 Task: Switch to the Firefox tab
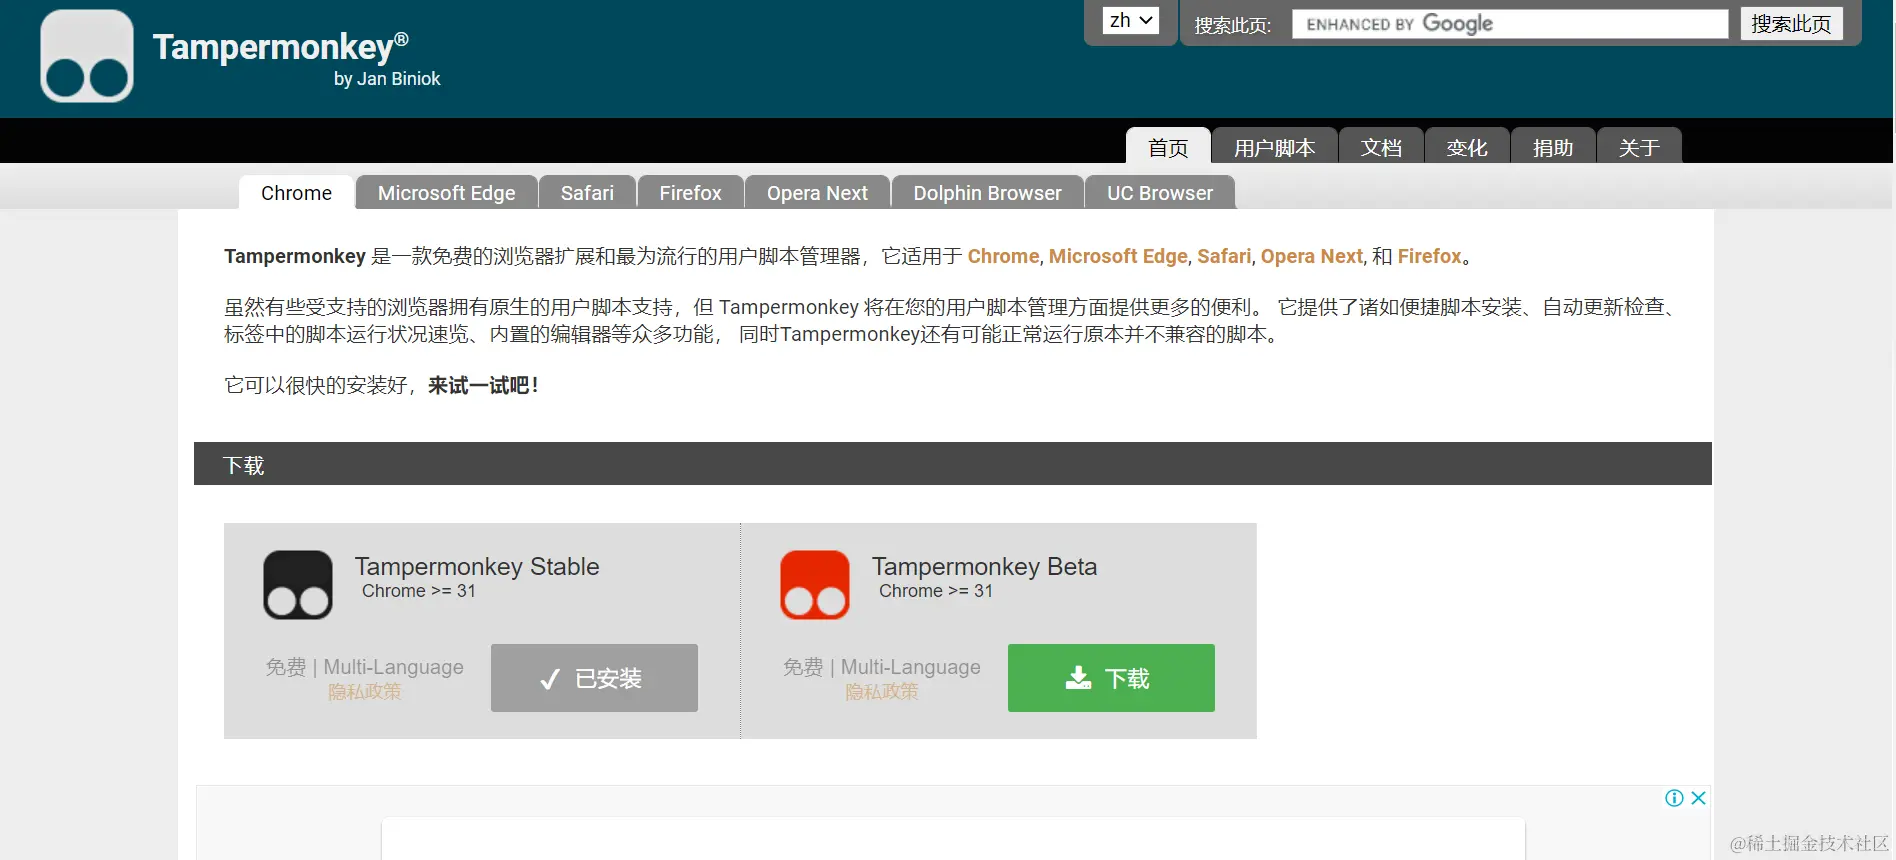coord(690,193)
